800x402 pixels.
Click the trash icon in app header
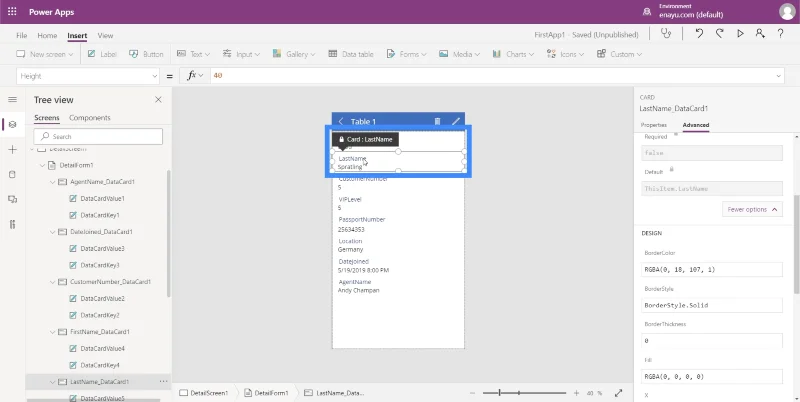click(437, 121)
